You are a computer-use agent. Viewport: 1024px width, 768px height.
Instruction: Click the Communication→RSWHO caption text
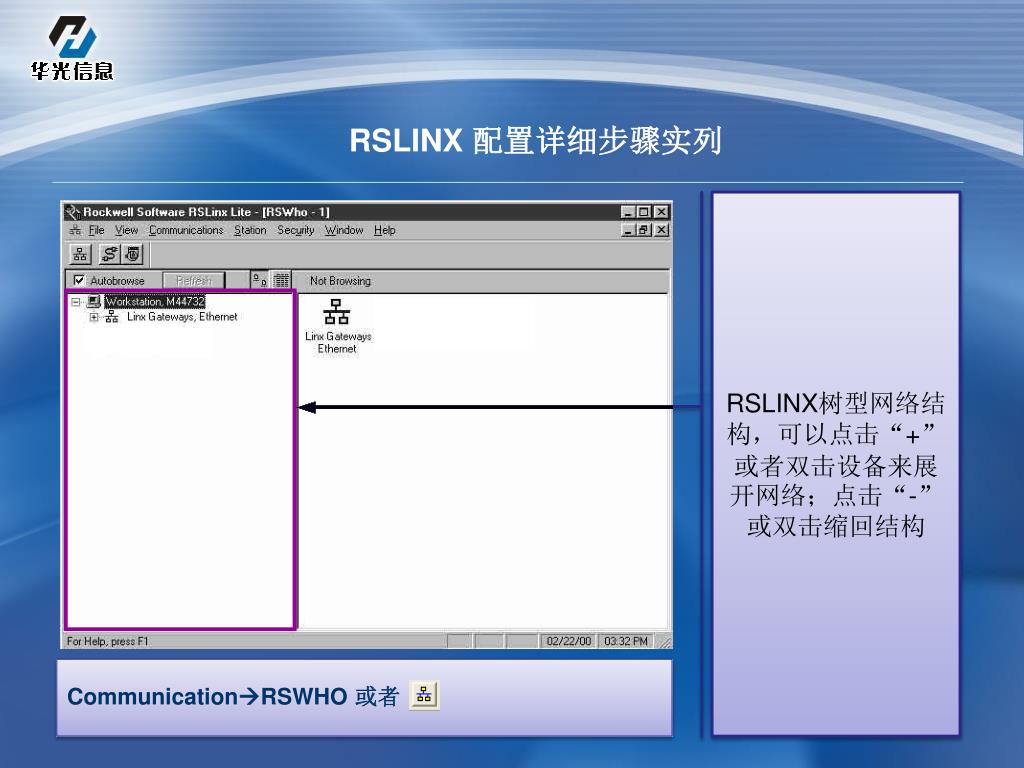click(207, 696)
